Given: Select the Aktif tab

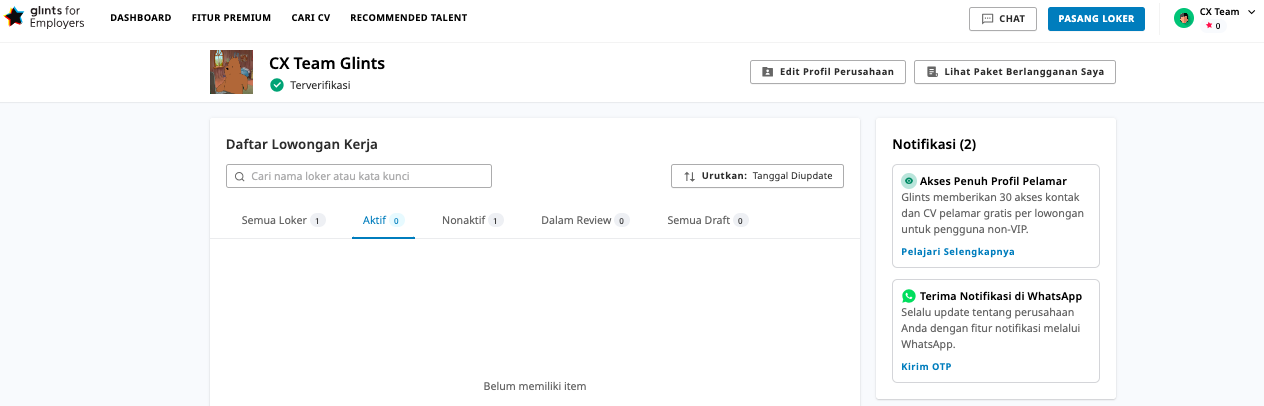Looking at the screenshot, I should click(383, 220).
